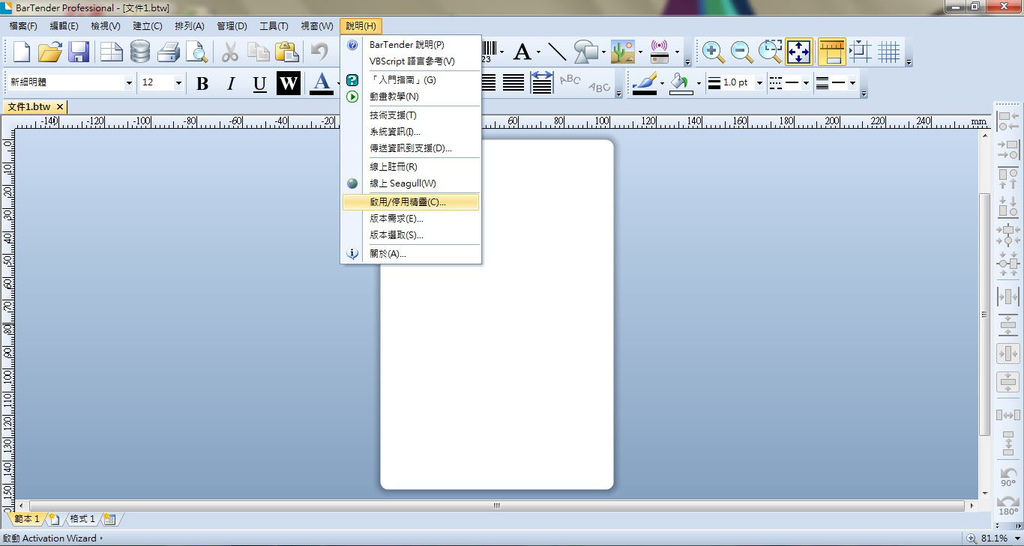The width and height of the screenshot is (1024, 546).
Task: Toggle stretch text to fit width
Action: coord(541,83)
